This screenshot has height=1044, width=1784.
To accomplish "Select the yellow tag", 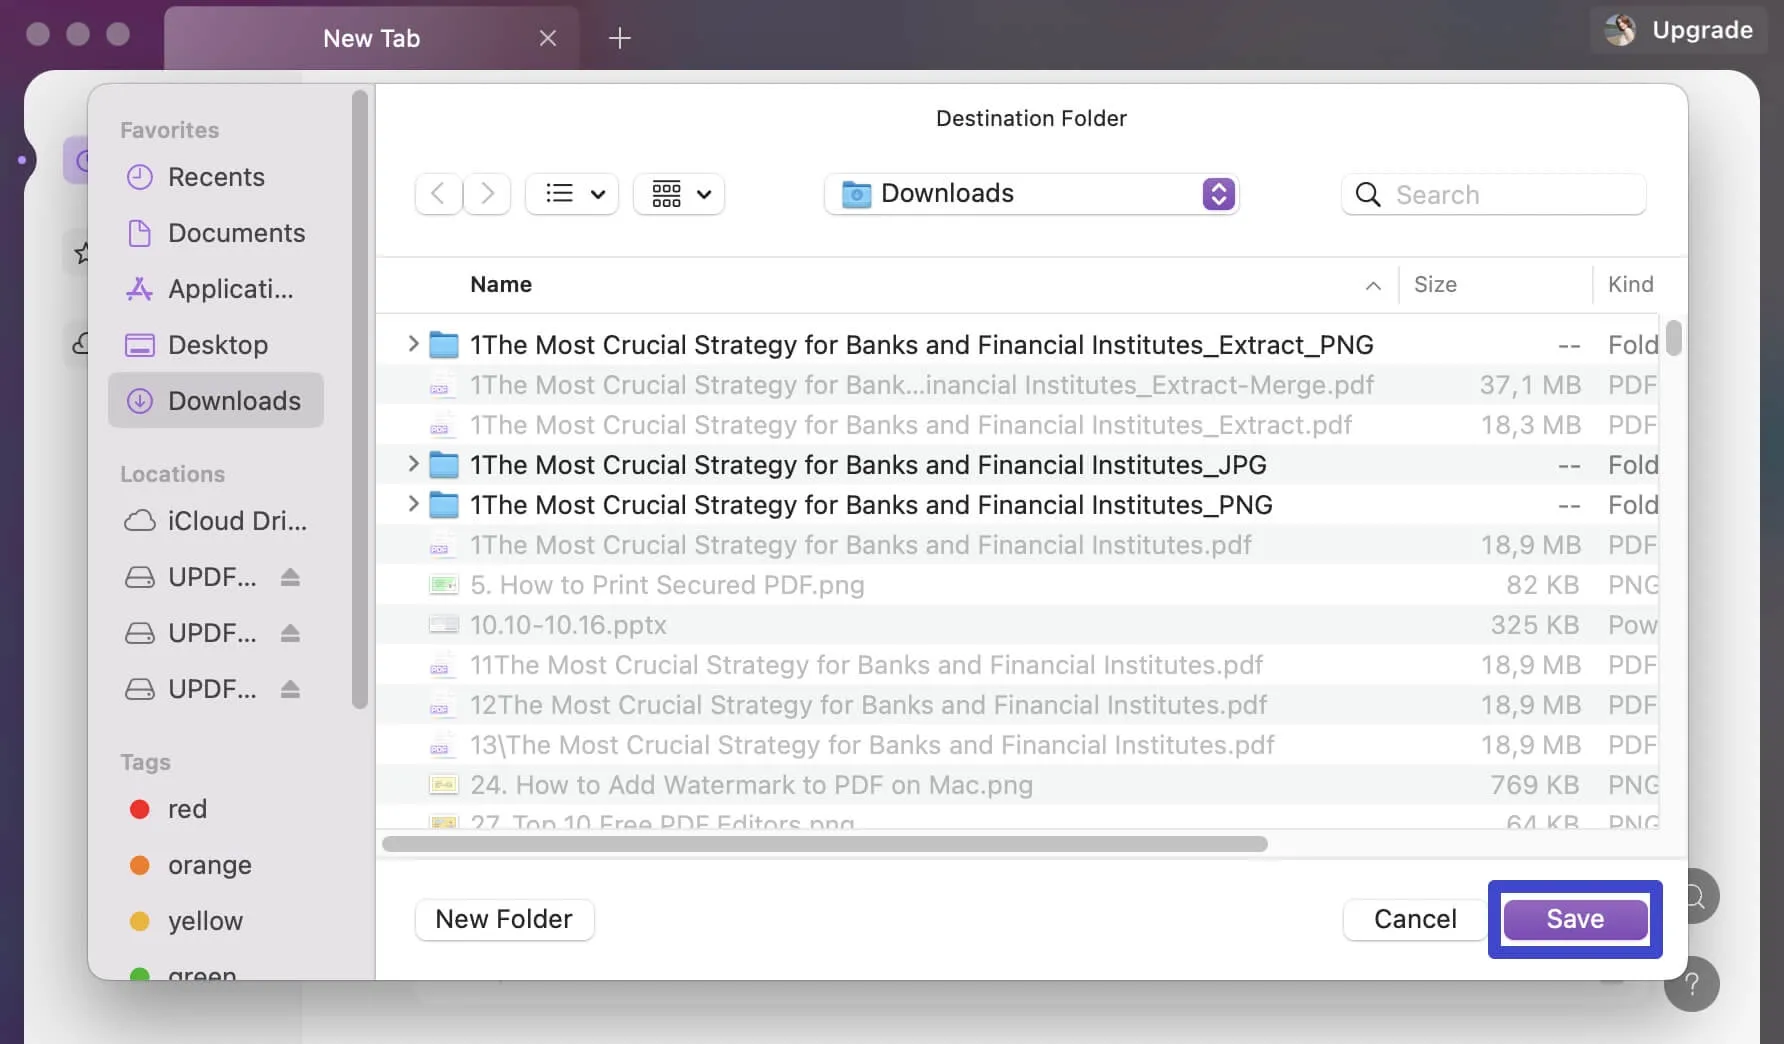I will point(204,921).
